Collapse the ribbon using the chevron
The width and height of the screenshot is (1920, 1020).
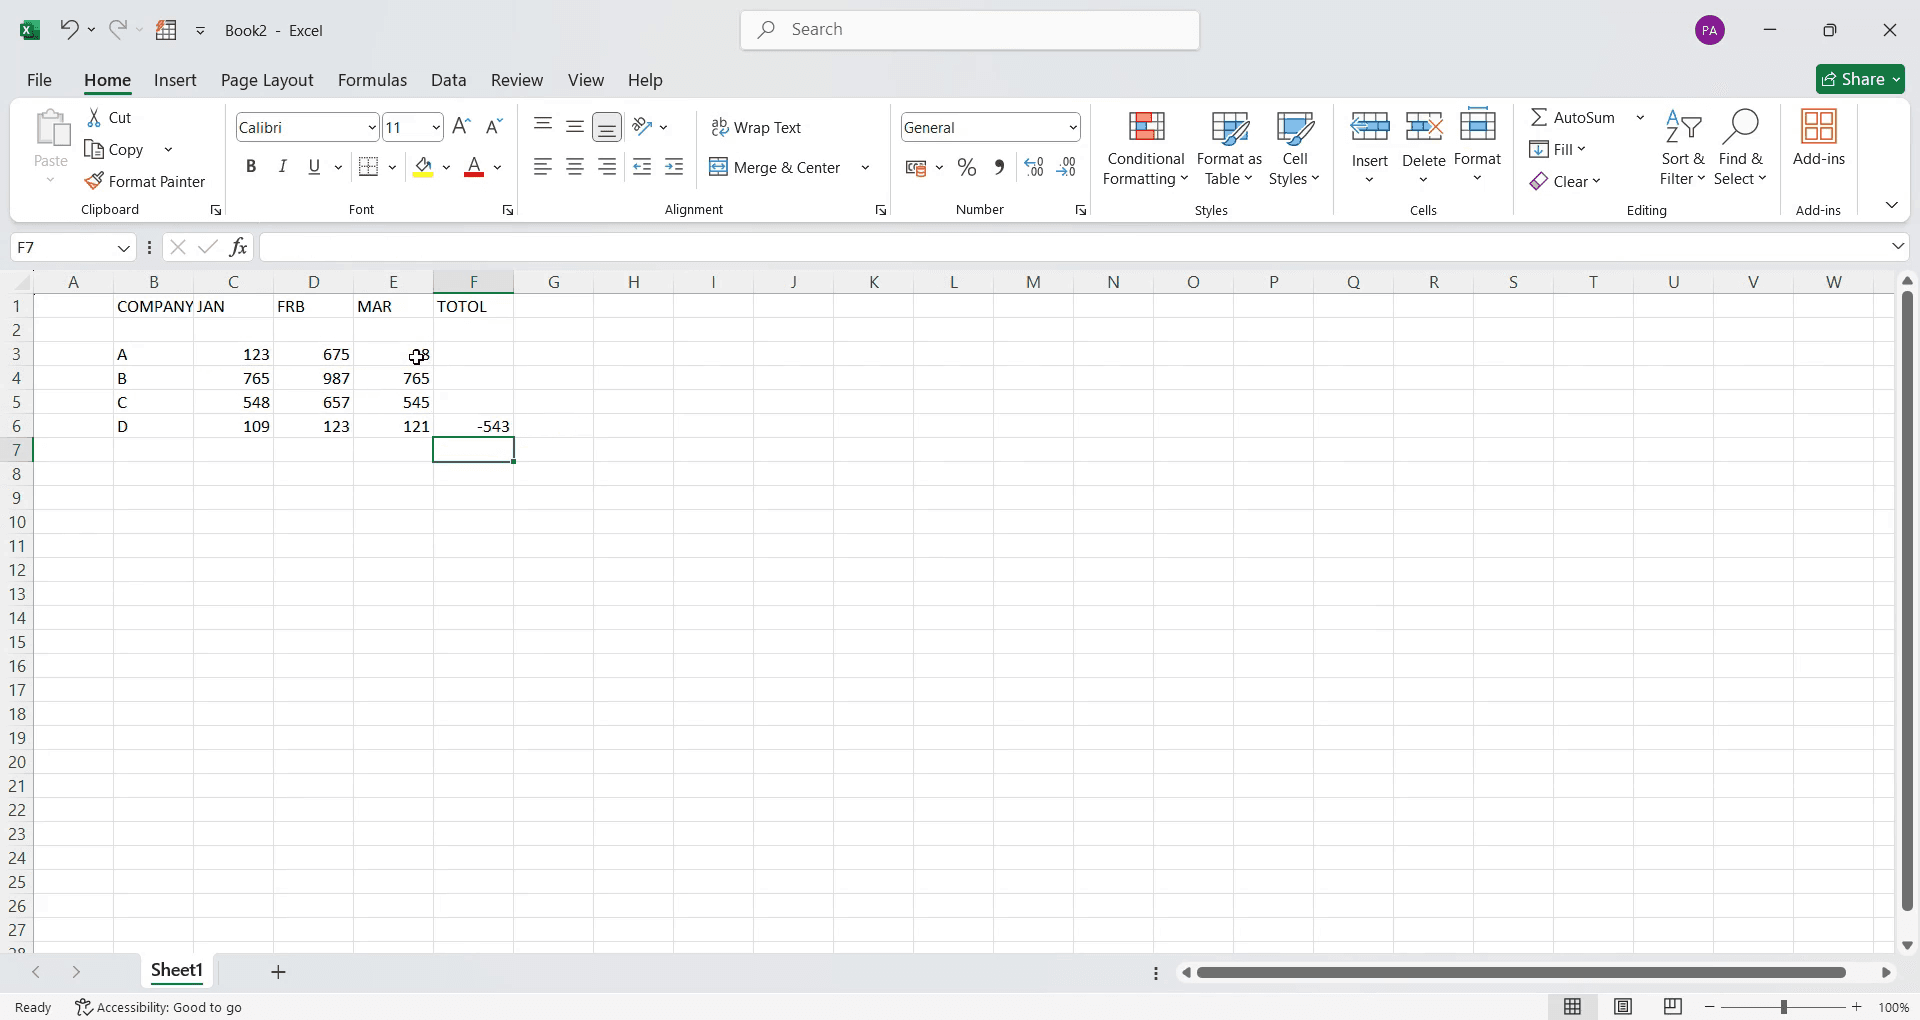tap(1891, 205)
